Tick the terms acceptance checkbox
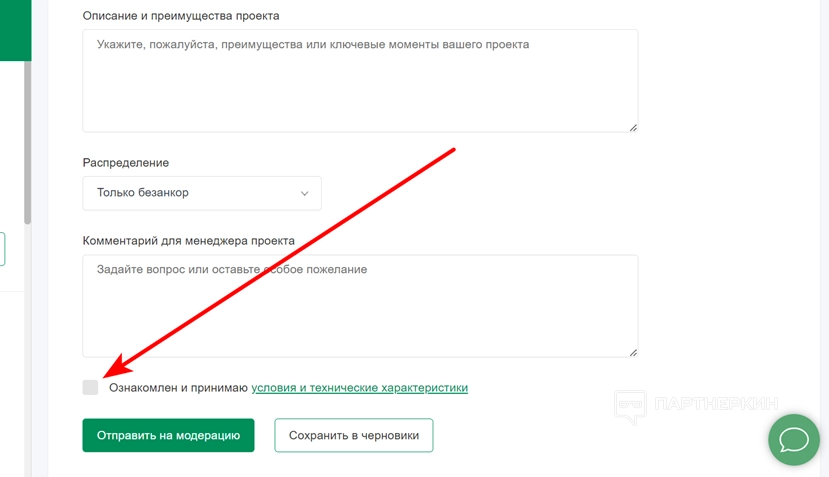This screenshot has height=477, width=829. point(91,387)
